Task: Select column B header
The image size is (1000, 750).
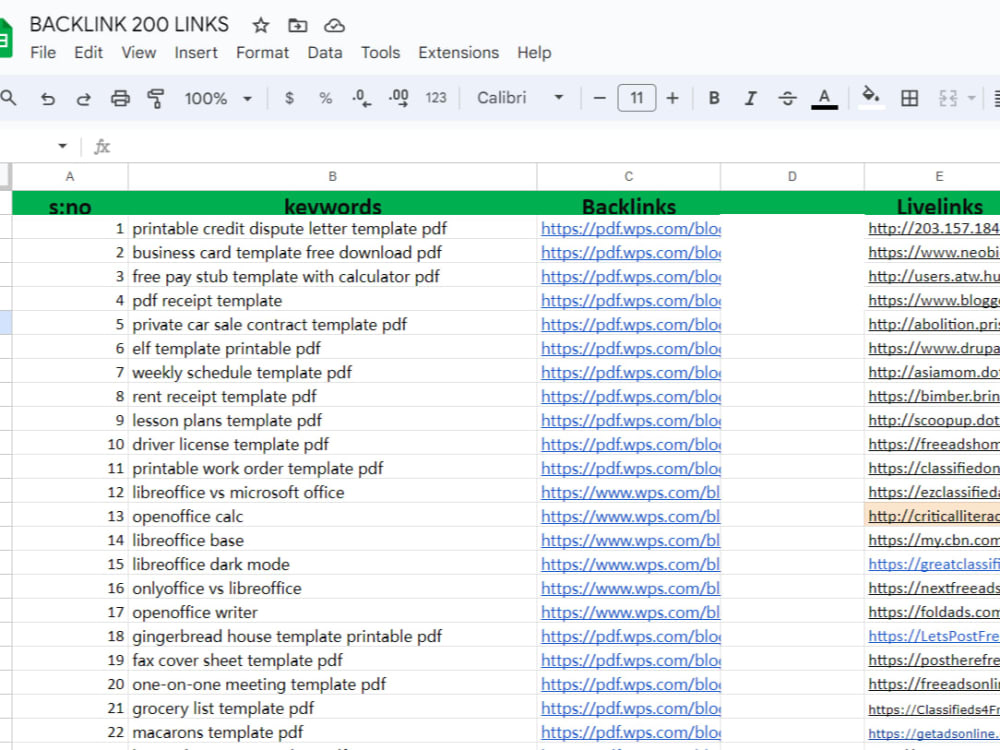Action: (332, 177)
